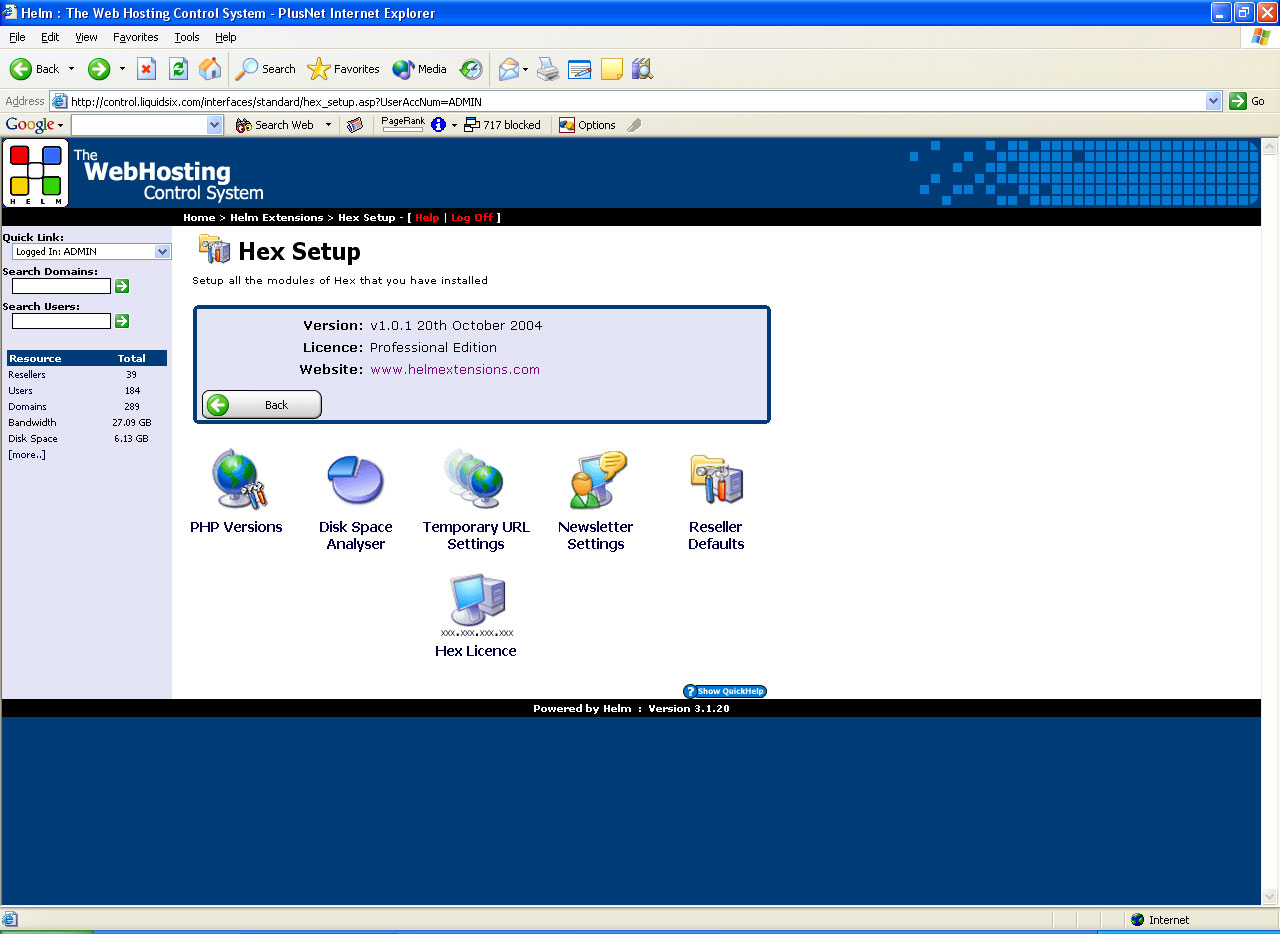The width and height of the screenshot is (1280, 934).
Task: Click the Print toolbar icon
Action: [548, 69]
